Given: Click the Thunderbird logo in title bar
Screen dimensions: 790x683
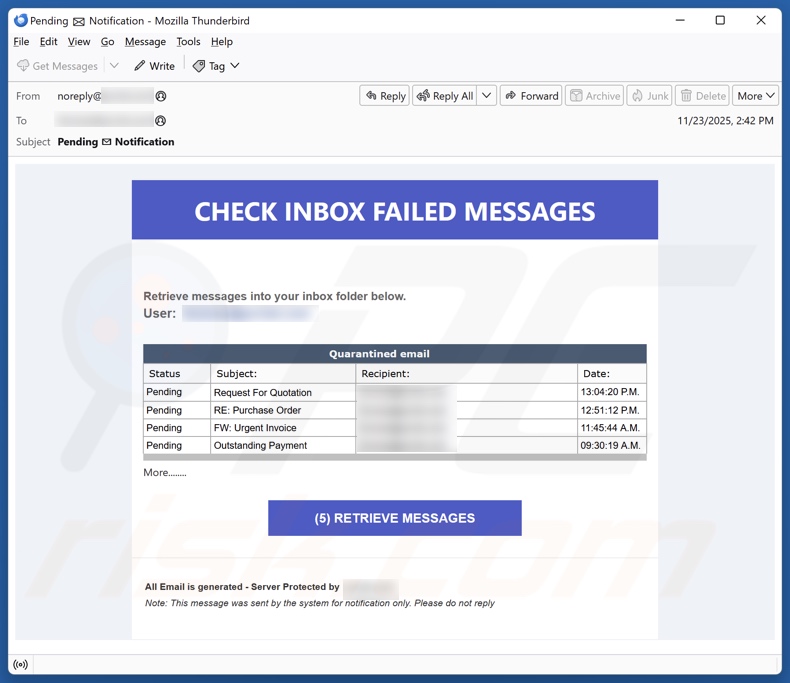Looking at the screenshot, I should click(x=21, y=21).
